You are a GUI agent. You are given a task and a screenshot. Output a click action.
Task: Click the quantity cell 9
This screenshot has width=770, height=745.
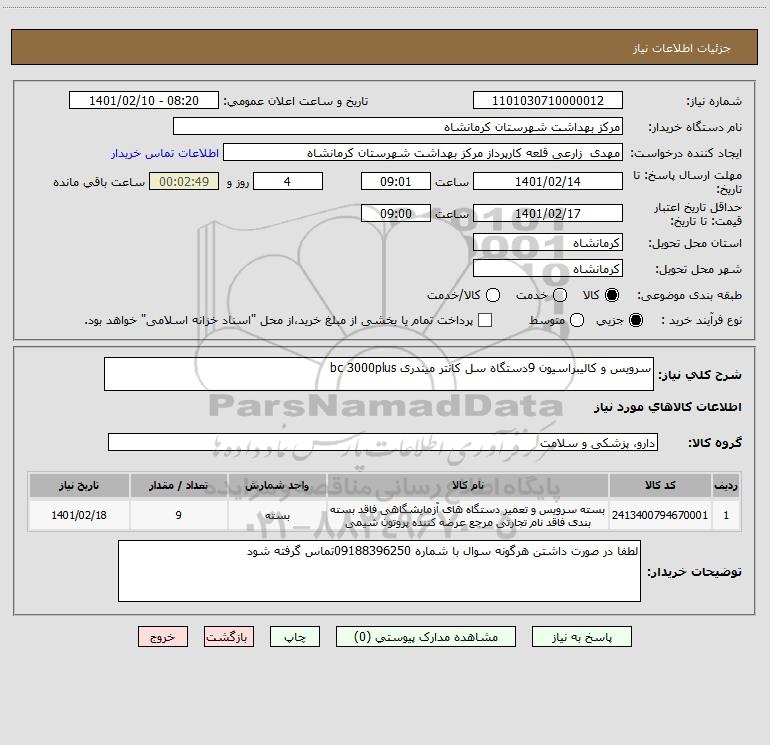click(x=178, y=515)
